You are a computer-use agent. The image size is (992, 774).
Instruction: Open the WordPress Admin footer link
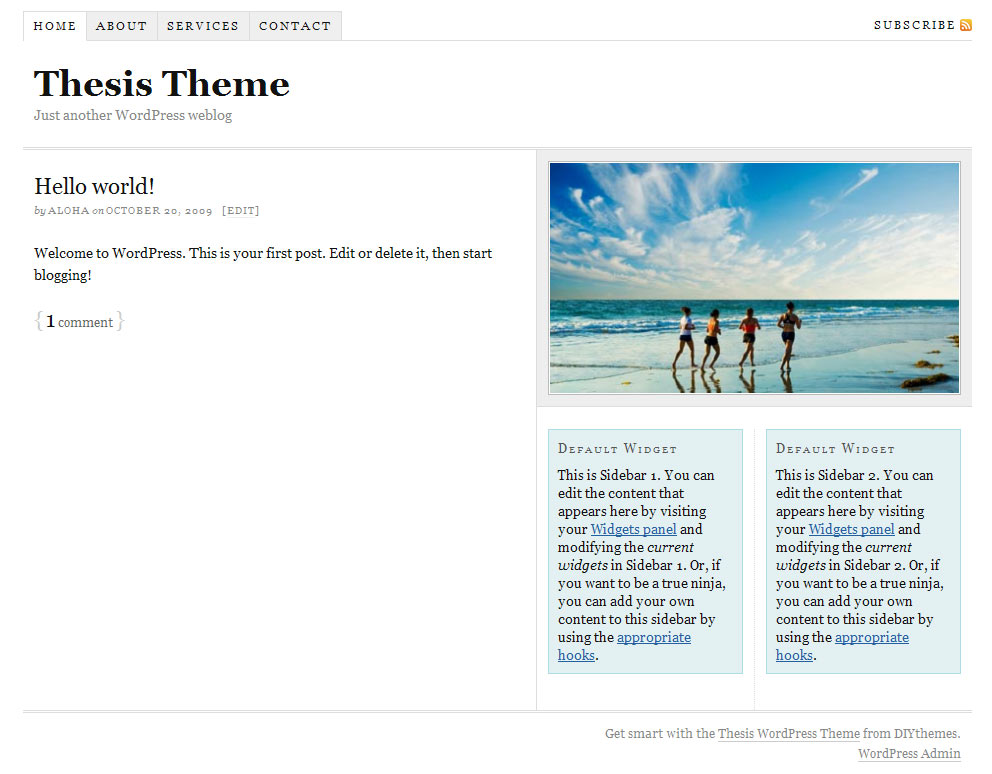[909, 753]
